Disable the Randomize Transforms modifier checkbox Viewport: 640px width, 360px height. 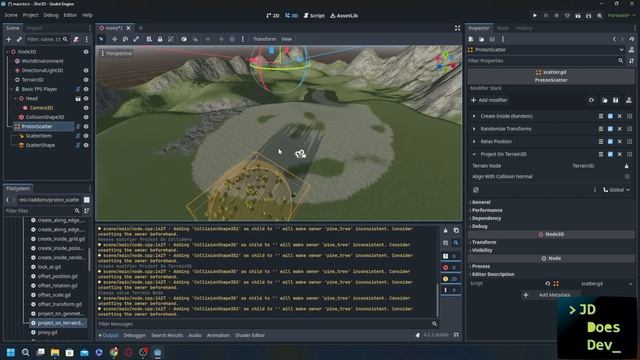coord(610,129)
